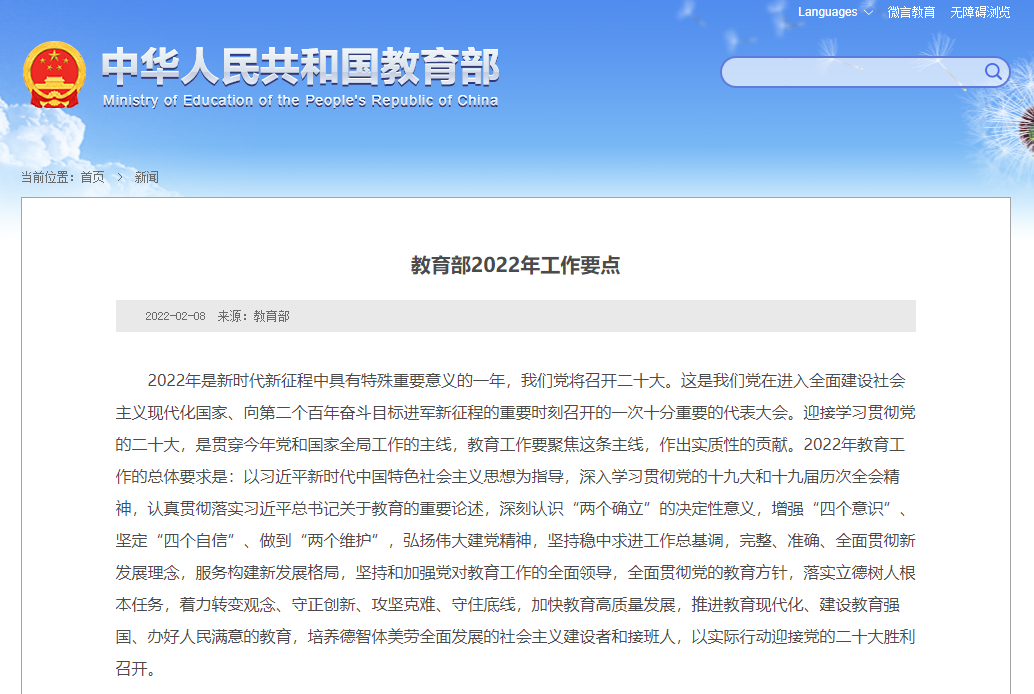Viewport: 1034px width, 694px height.
Task: Click the breadcrumb arrow separator
Action: [119, 177]
